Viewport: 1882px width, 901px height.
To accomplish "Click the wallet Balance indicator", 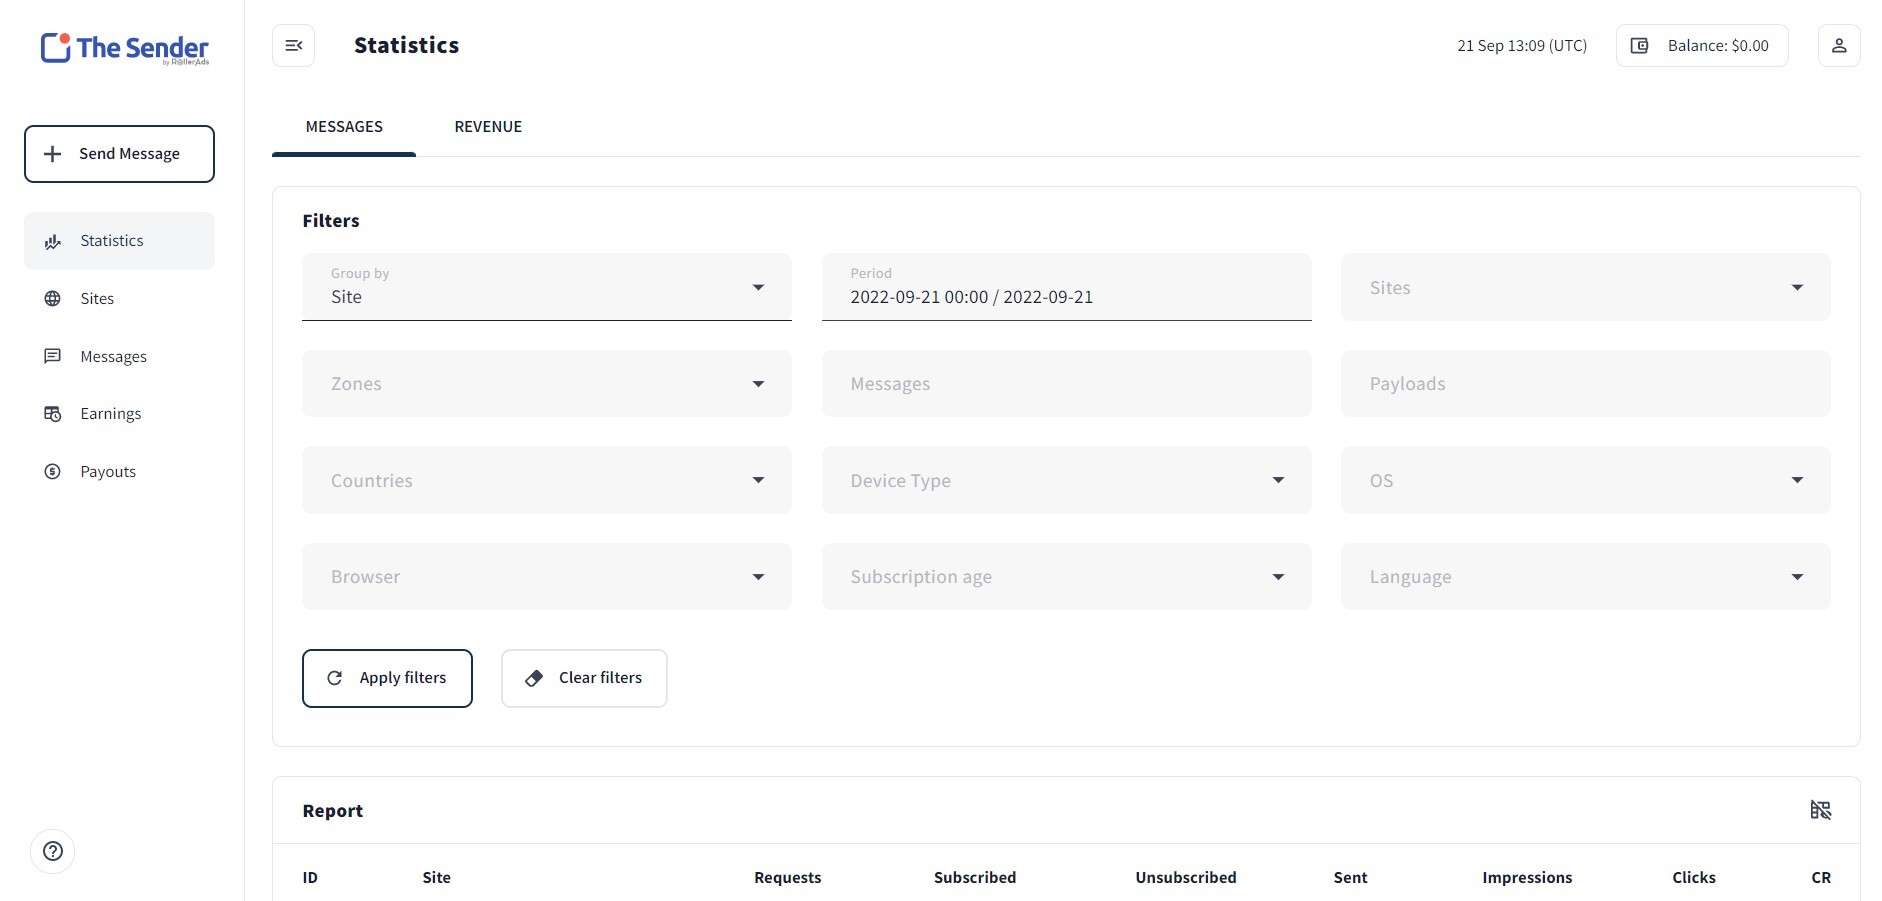I will click(x=1701, y=46).
